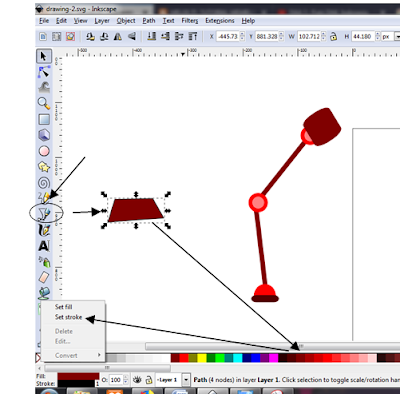Toggle the current layer lock
This screenshot has height=394, width=400.
click(148, 380)
